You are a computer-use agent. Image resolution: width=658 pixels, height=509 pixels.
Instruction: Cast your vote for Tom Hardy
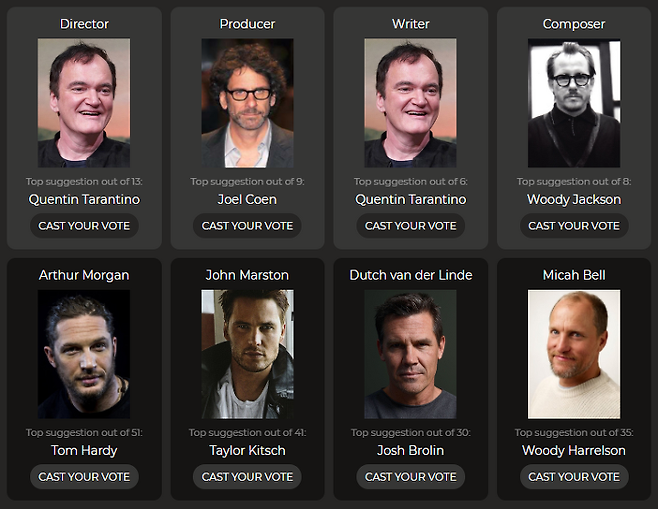pos(84,477)
